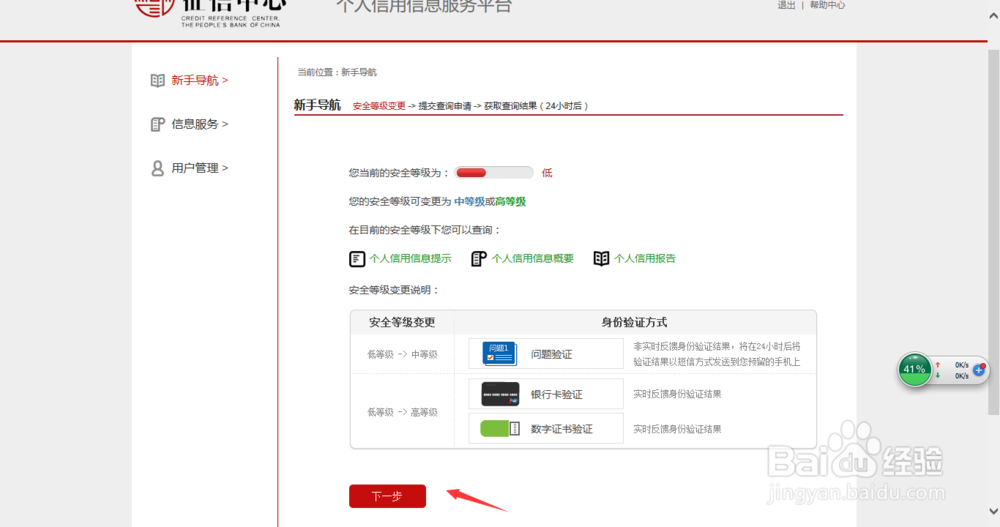Select the 问题验证 verification option
The image size is (1000, 527).
(546, 353)
